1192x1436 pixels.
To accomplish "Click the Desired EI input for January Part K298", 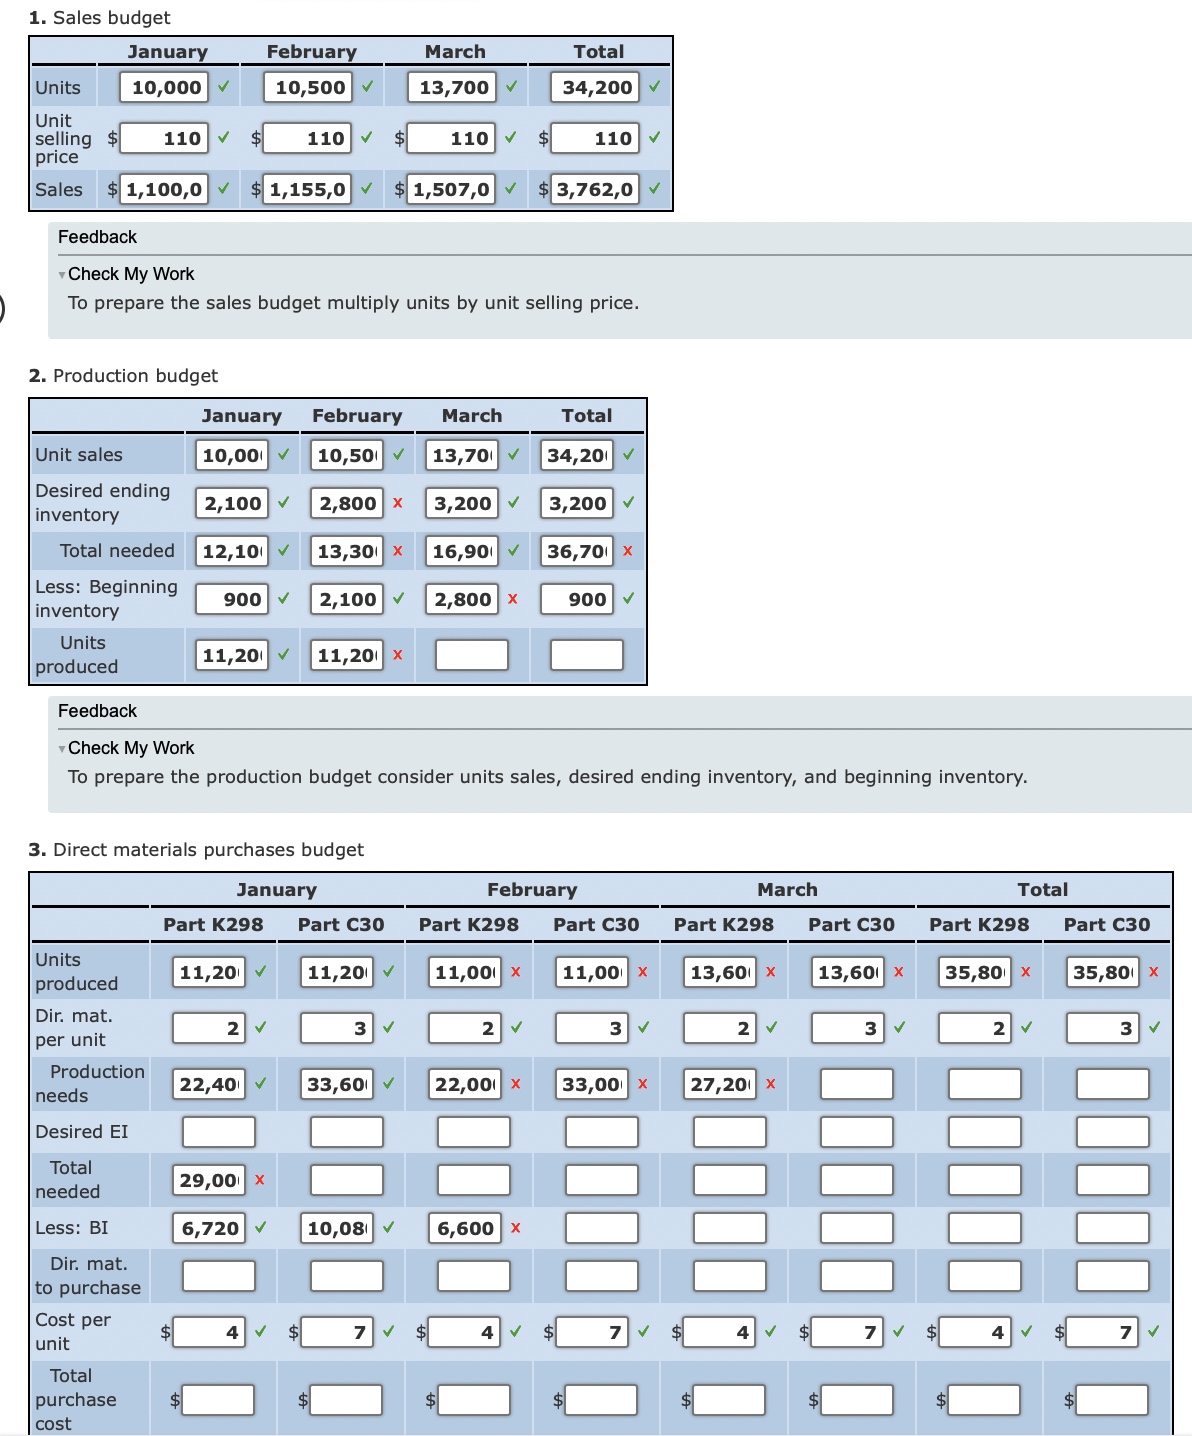I will tap(218, 1131).
